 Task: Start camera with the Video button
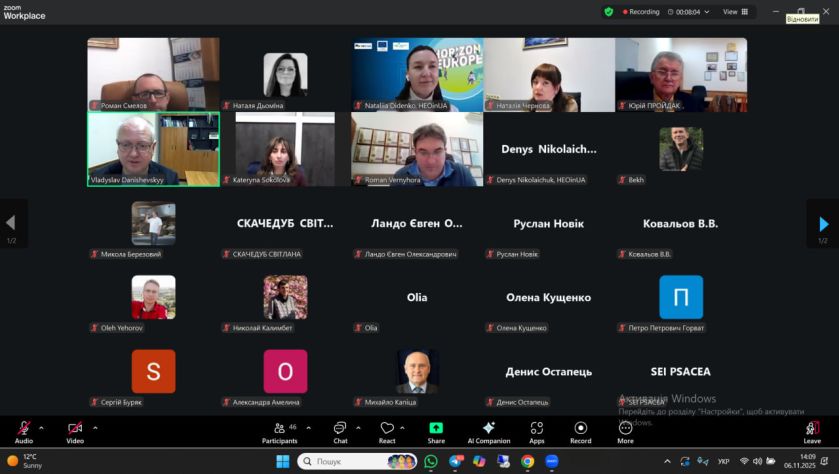pyautogui.click(x=75, y=432)
